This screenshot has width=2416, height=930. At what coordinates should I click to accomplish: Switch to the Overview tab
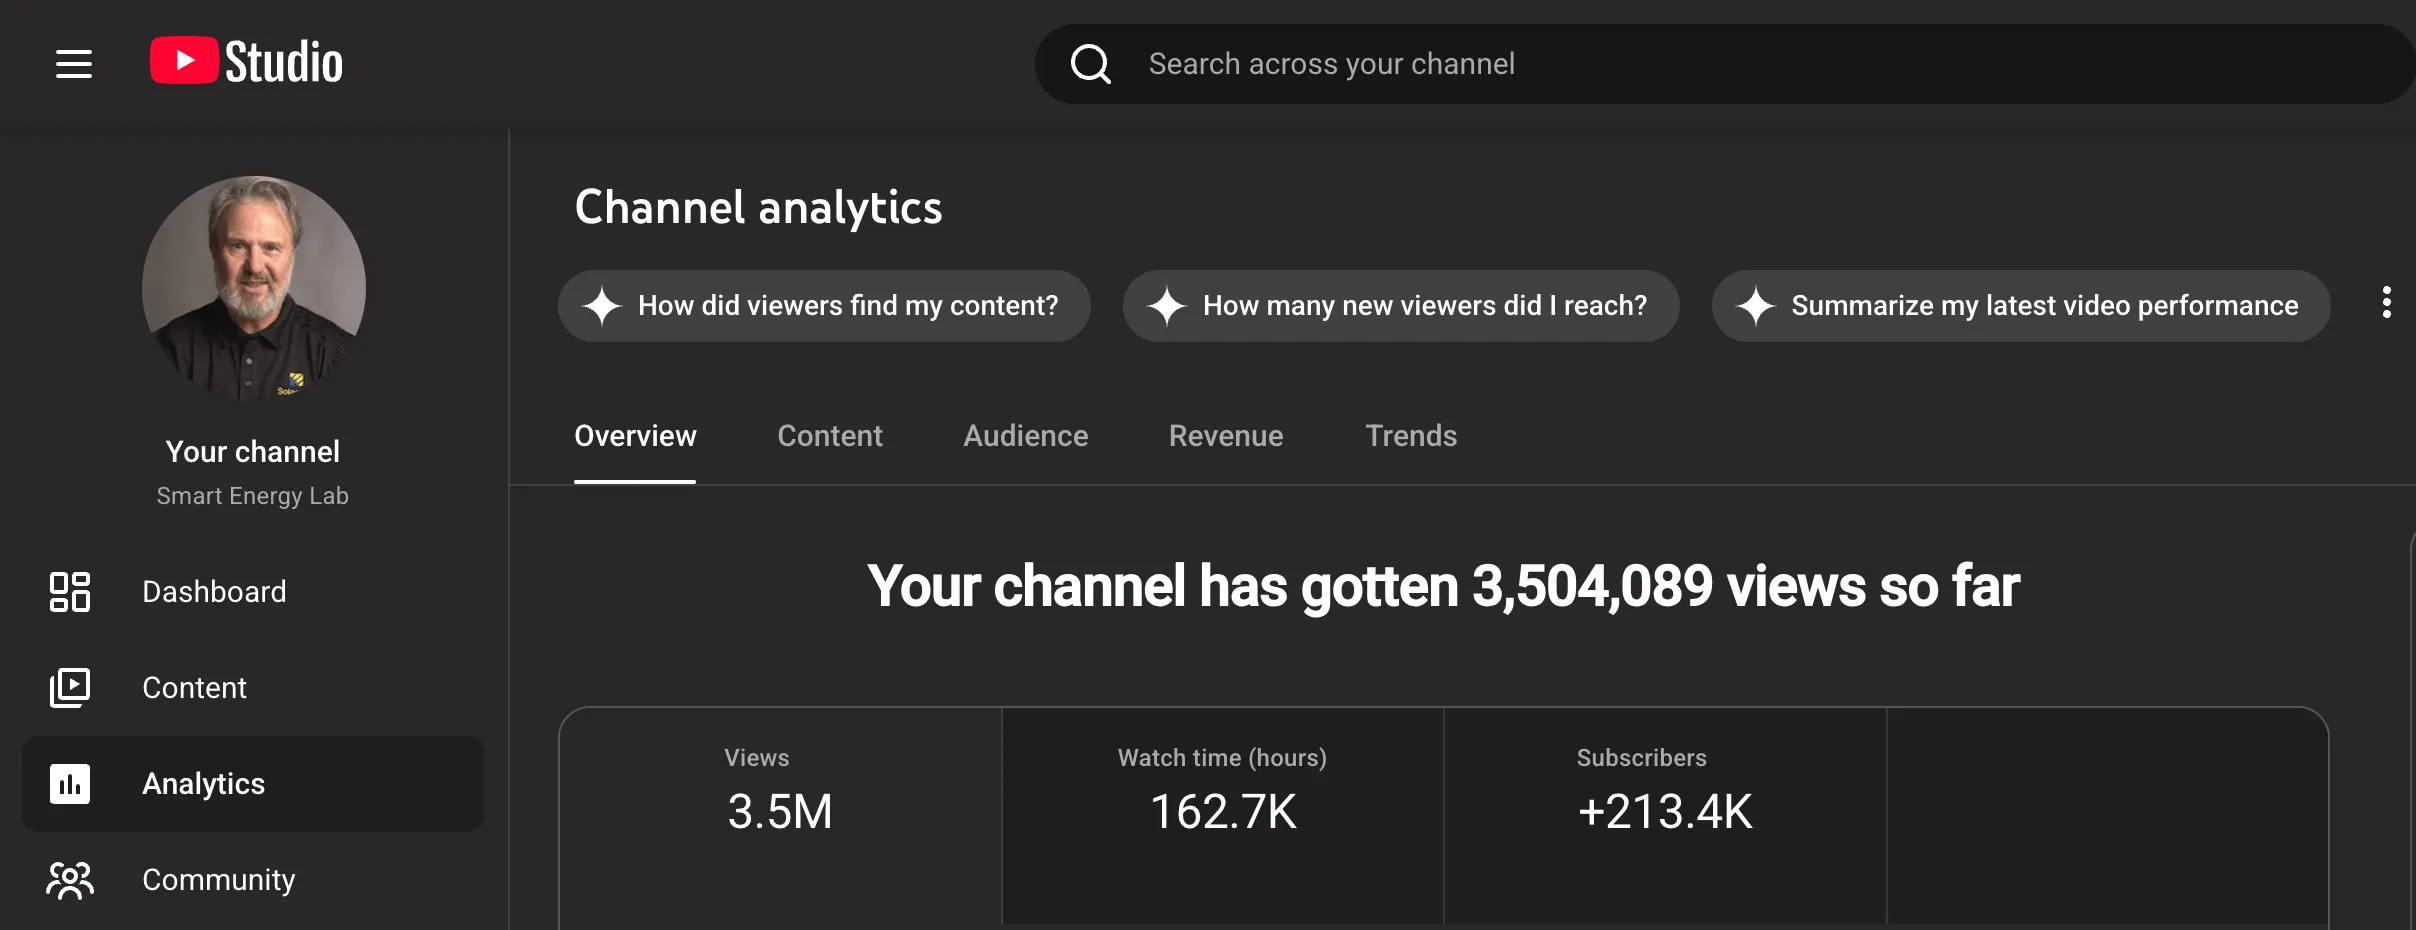pos(635,436)
